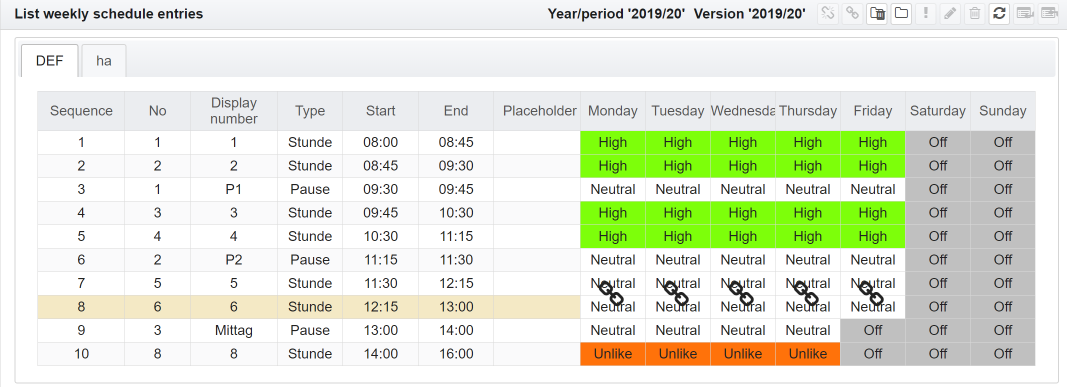Click the empty folder icon in toolbar
Screen dimensions: 1067x387
pos(901,14)
